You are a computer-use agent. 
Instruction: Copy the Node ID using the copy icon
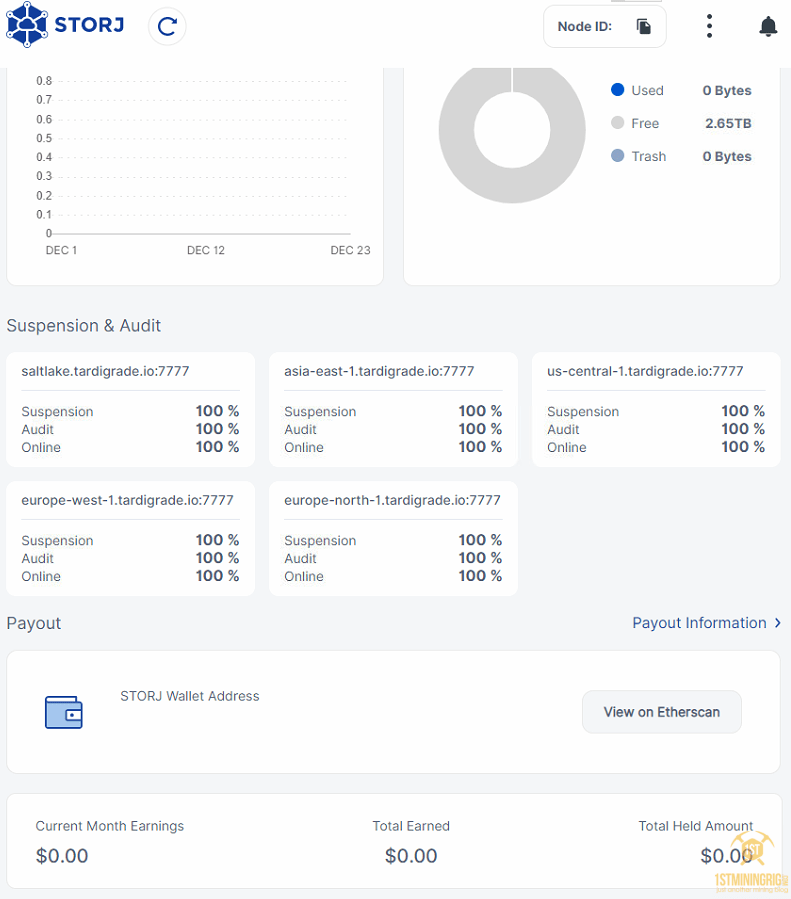644,26
